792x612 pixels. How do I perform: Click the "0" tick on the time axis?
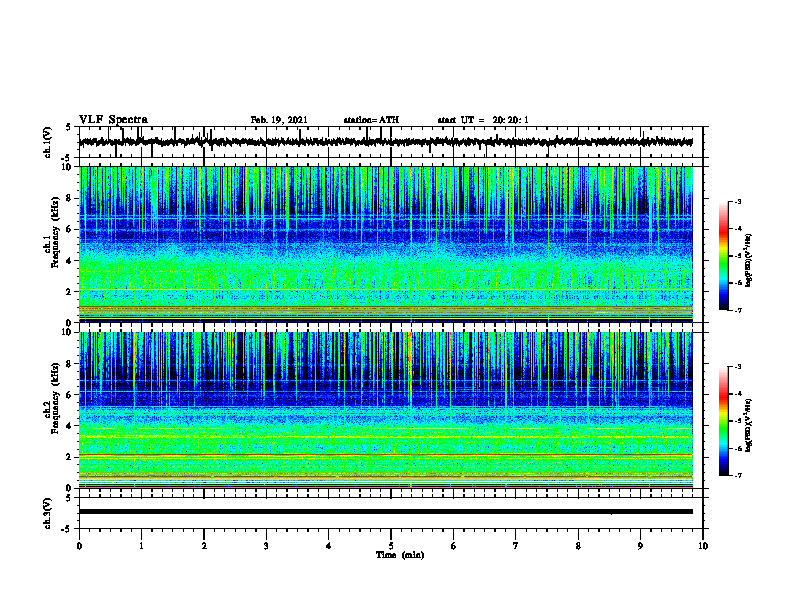[79, 546]
